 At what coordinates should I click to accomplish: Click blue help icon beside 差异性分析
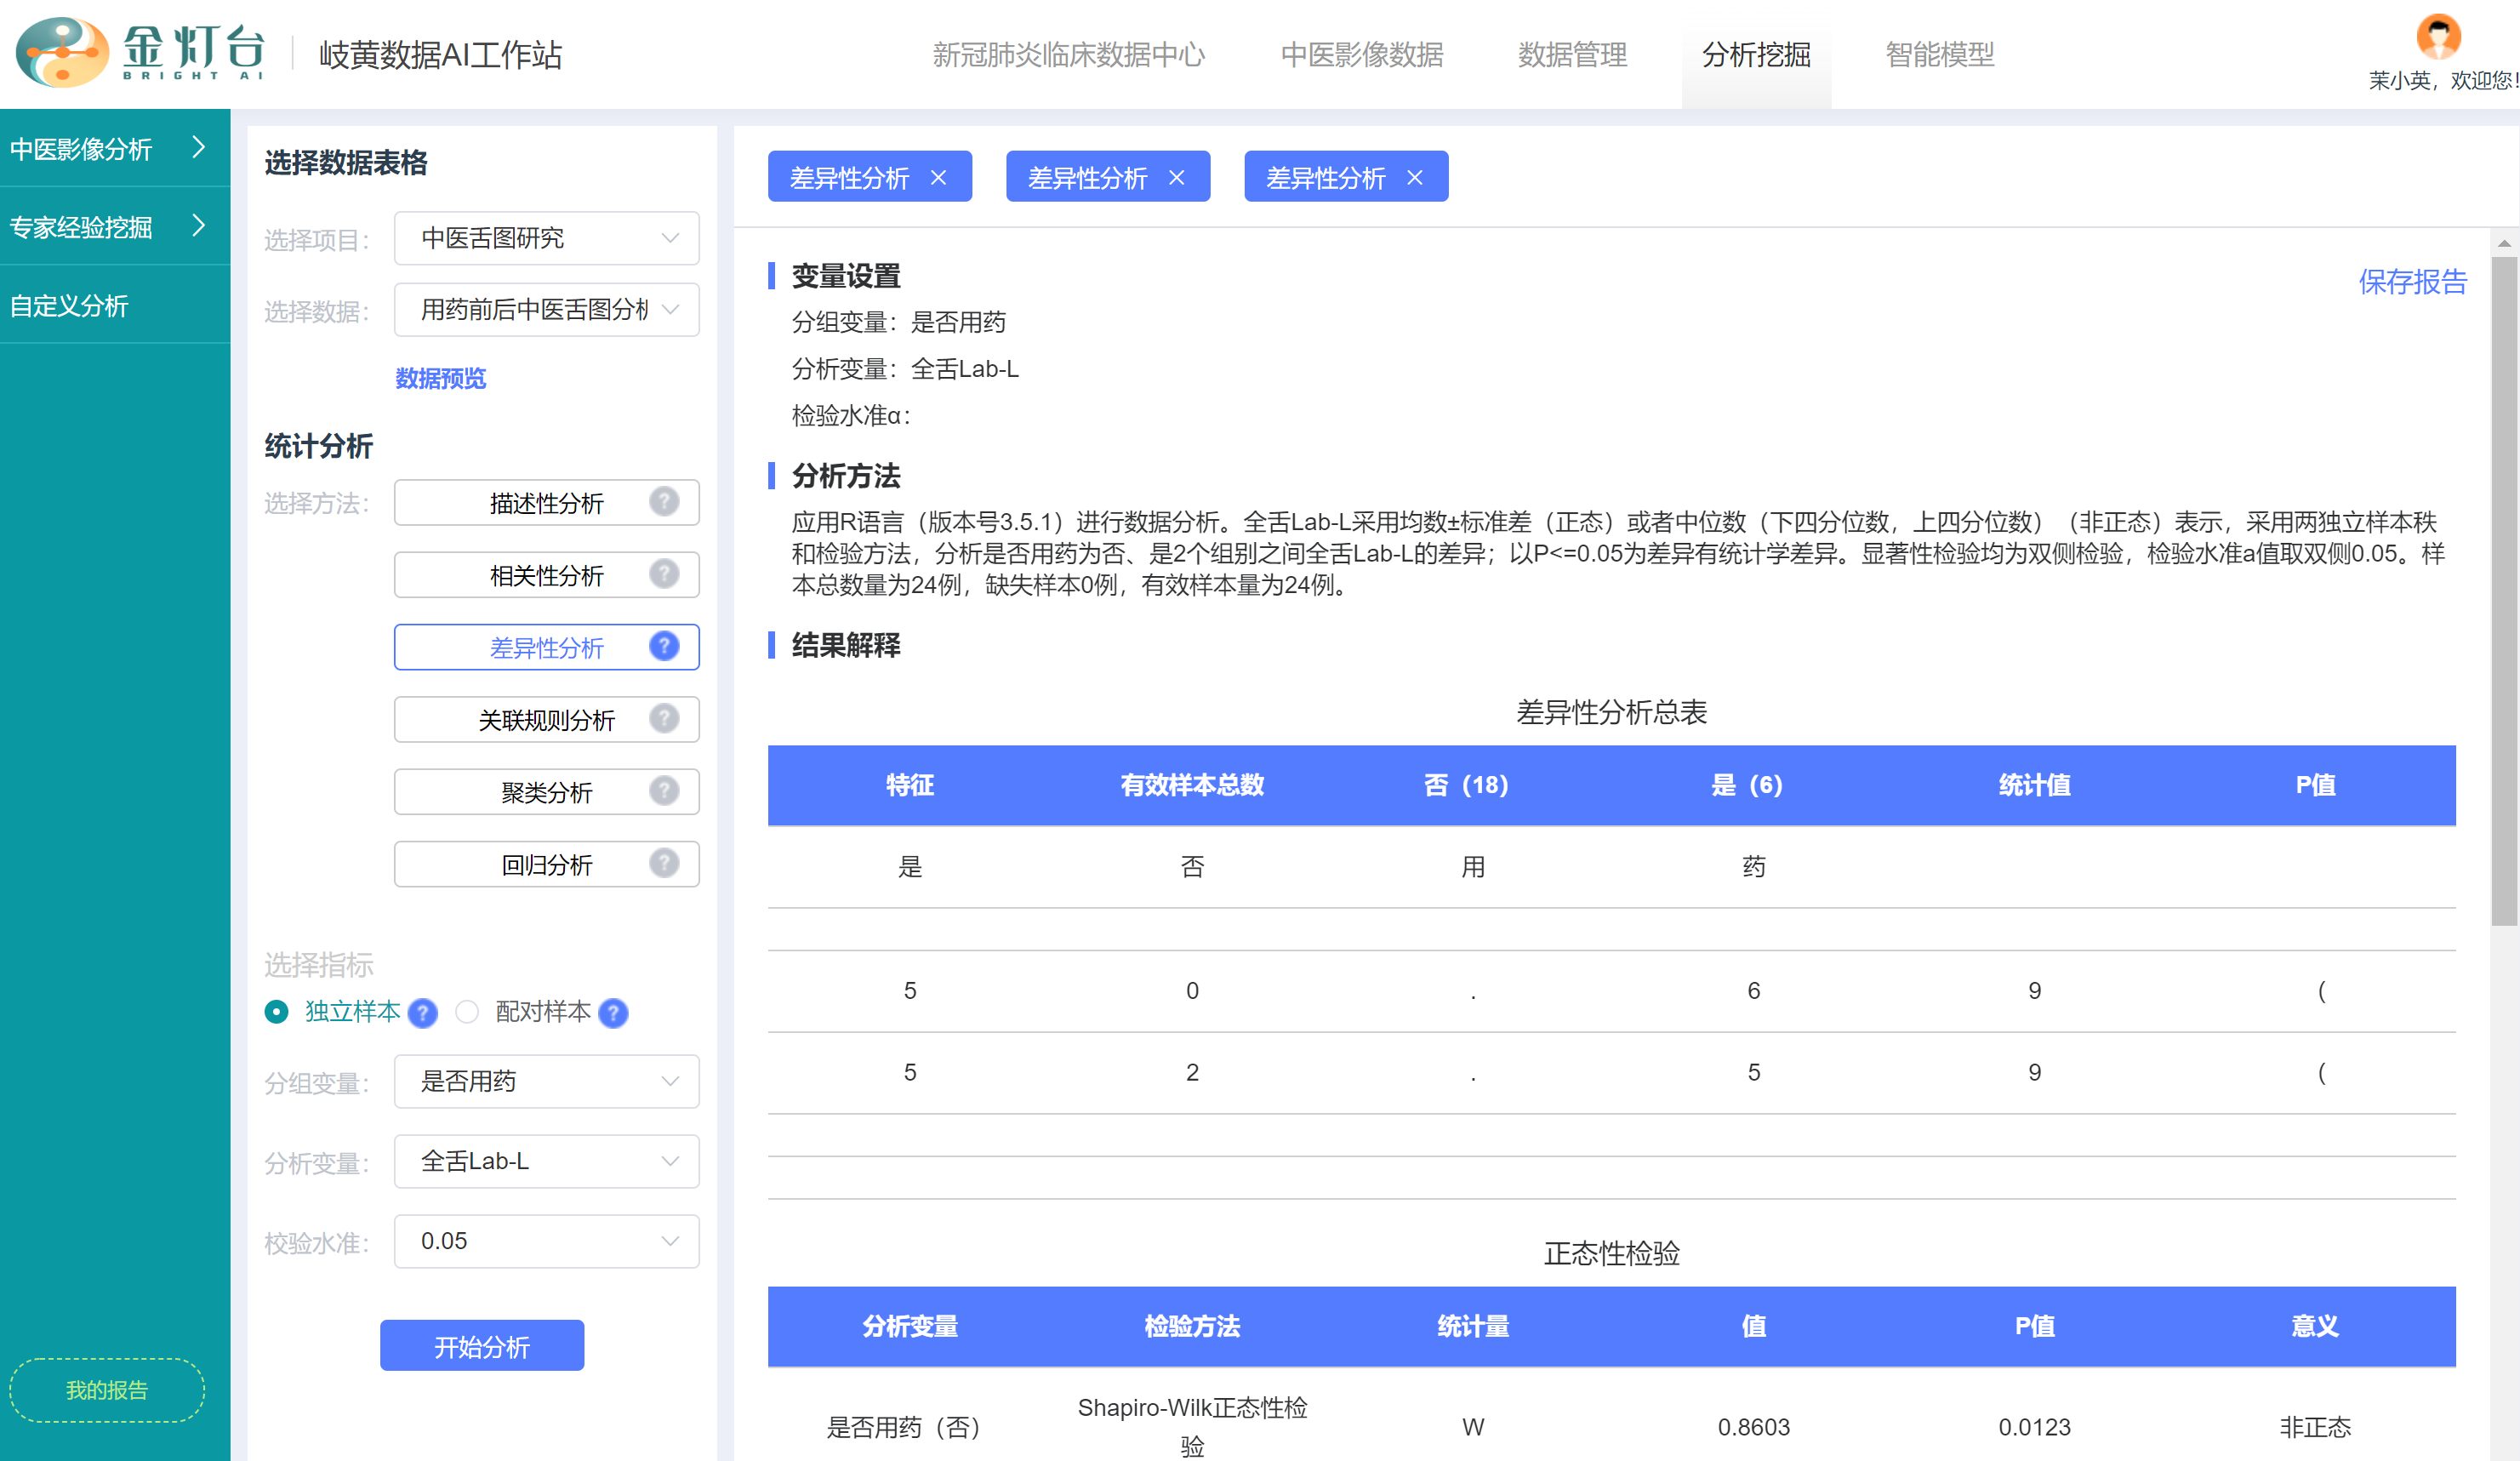tap(663, 646)
